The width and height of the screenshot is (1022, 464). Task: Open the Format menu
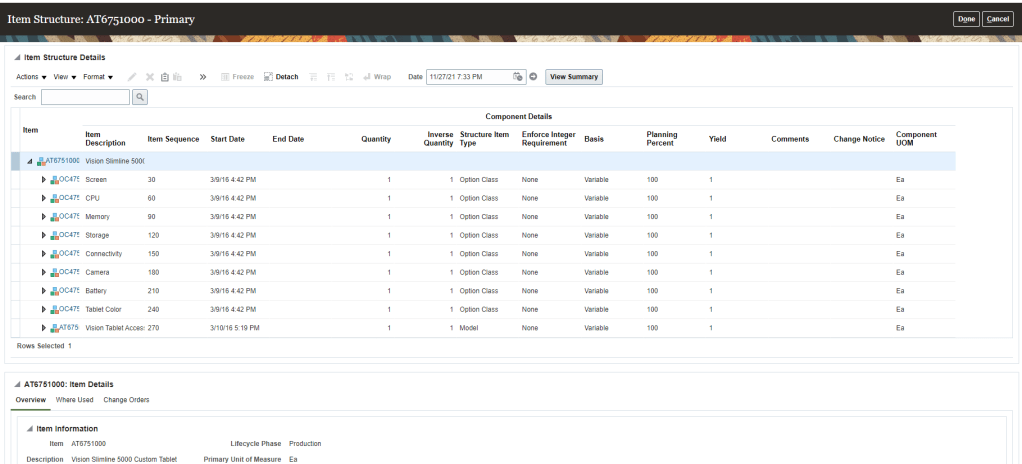tap(97, 76)
